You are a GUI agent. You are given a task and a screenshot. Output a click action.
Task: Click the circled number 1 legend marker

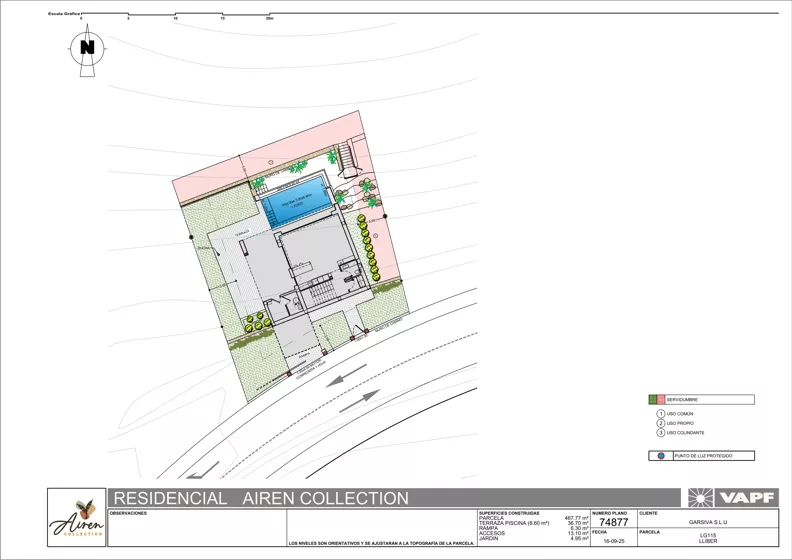[x=660, y=414]
